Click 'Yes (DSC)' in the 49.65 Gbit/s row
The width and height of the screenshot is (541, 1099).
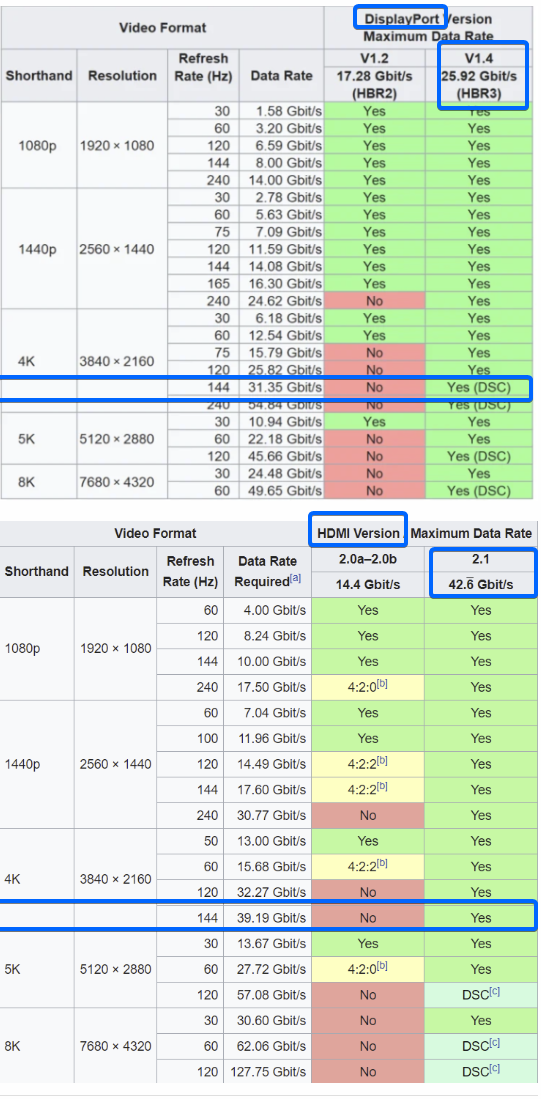[x=479, y=491]
